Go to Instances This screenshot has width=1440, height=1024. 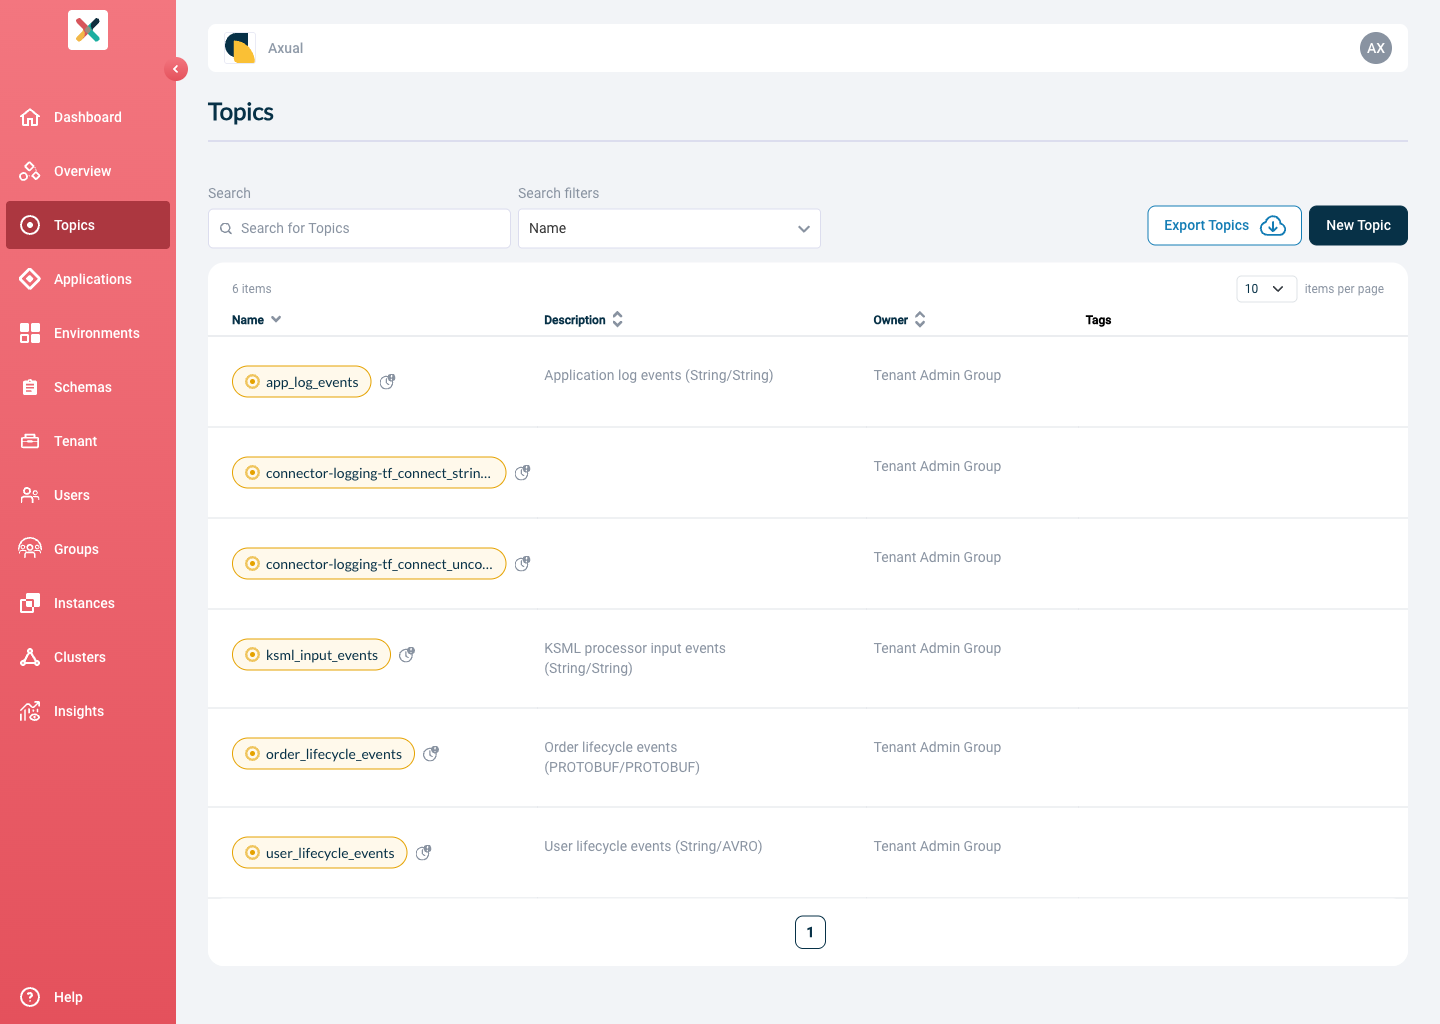pyautogui.click(x=88, y=603)
